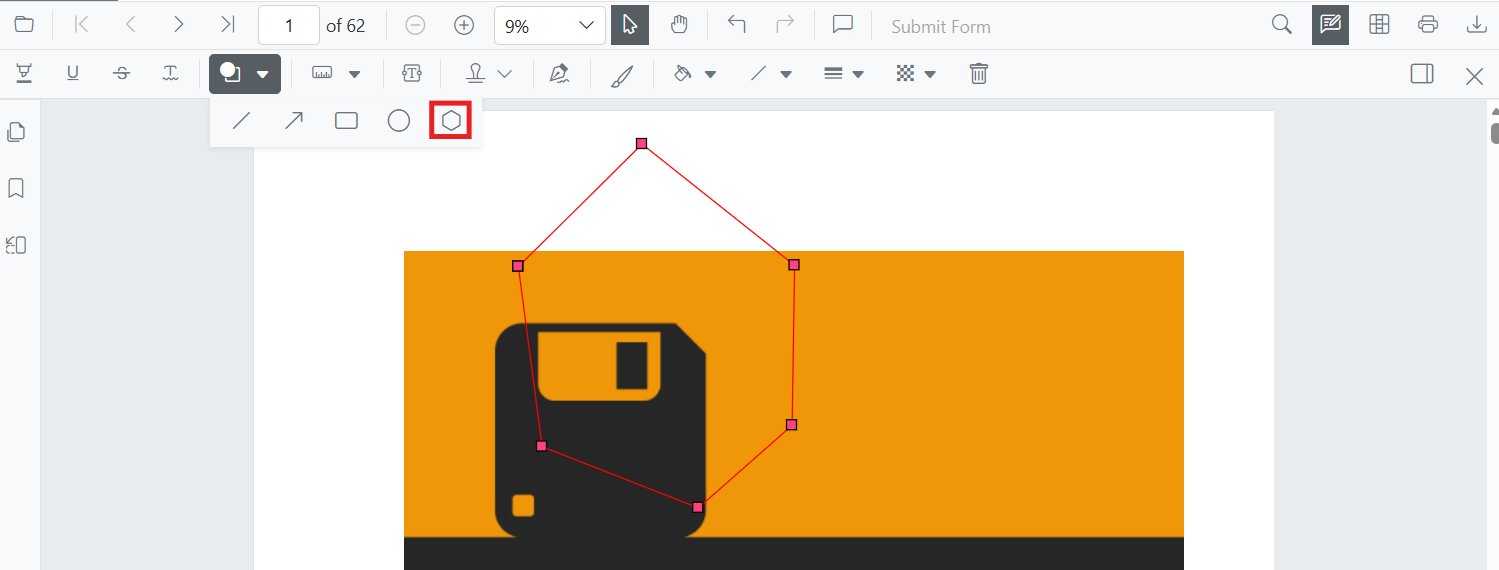Toggle the comment panel icon
The image size is (1499, 570).
(x=842, y=25)
